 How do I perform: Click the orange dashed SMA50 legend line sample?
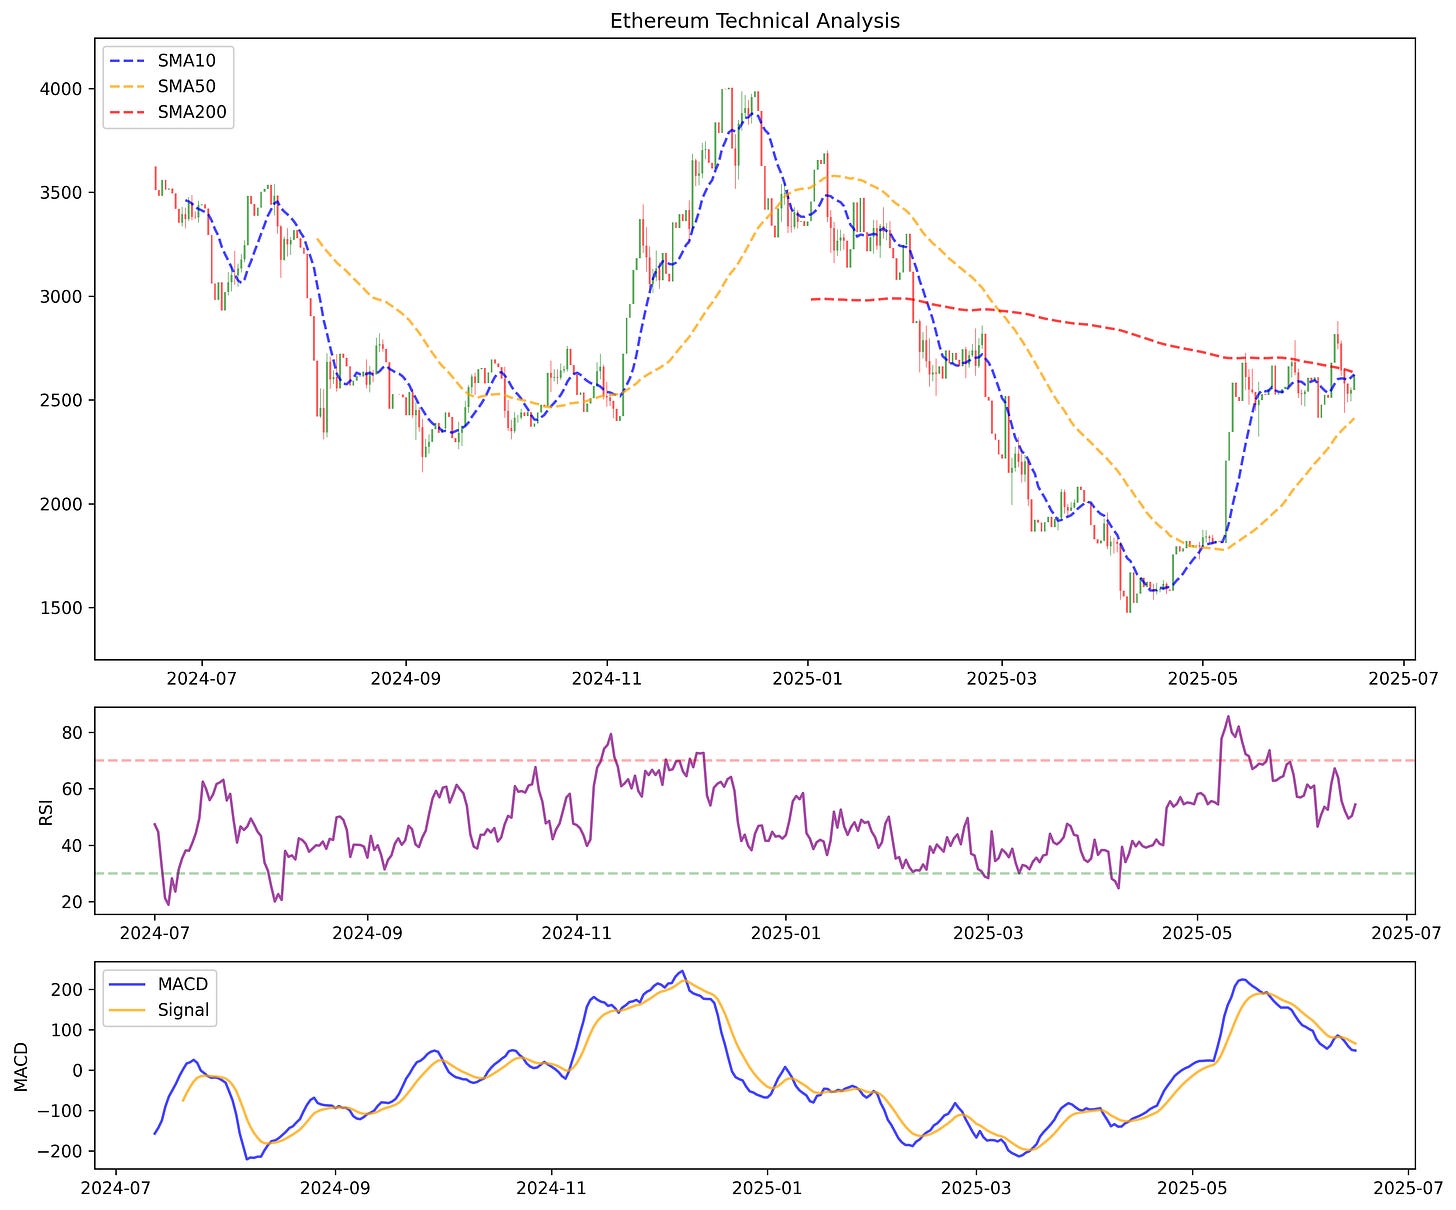point(129,87)
